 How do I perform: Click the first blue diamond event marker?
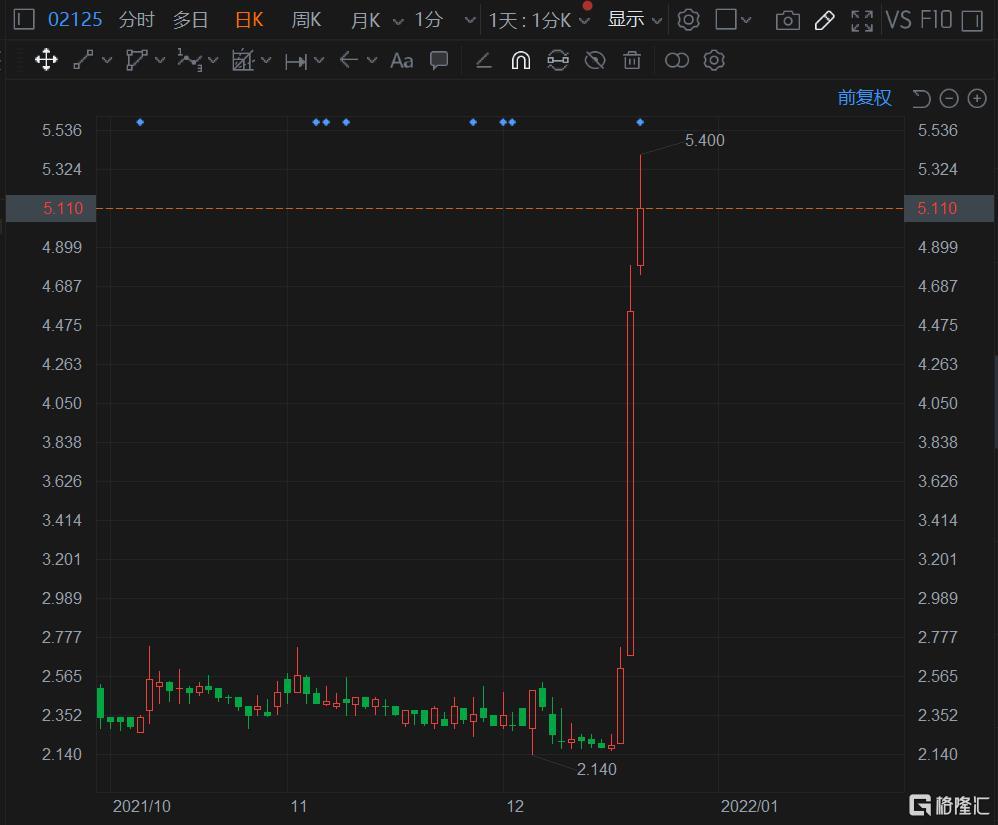click(140, 122)
